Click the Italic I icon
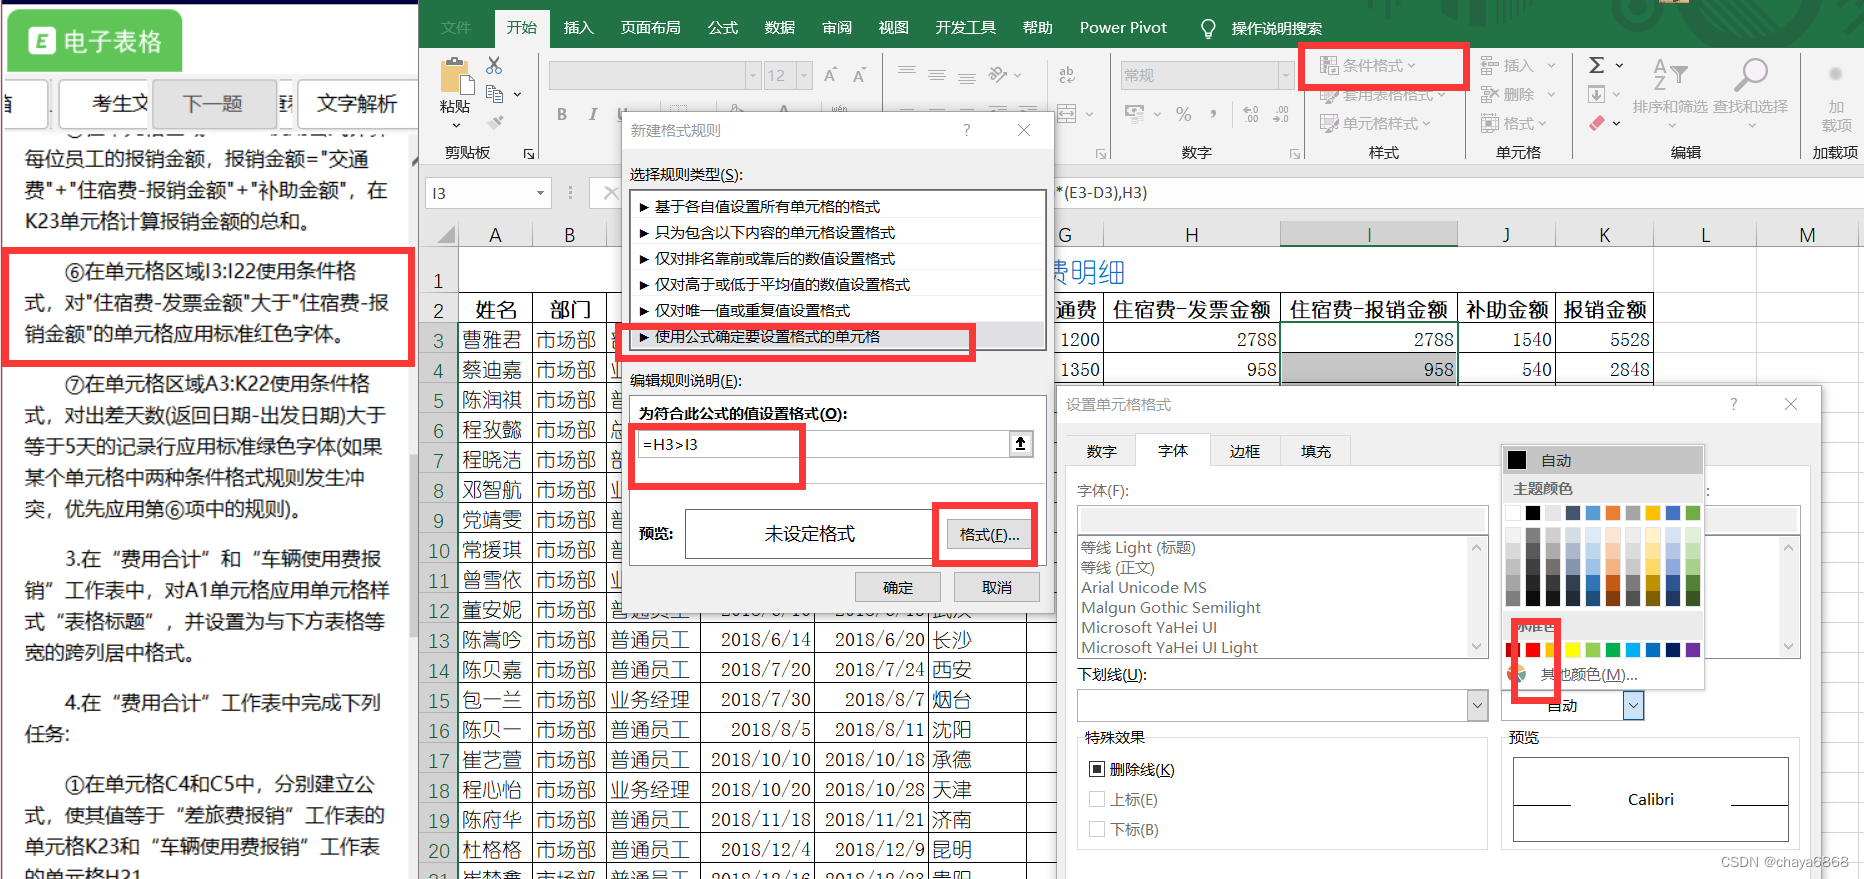Image resolution: width=1864 pixels, height=879 pixels. click(593, 114)
